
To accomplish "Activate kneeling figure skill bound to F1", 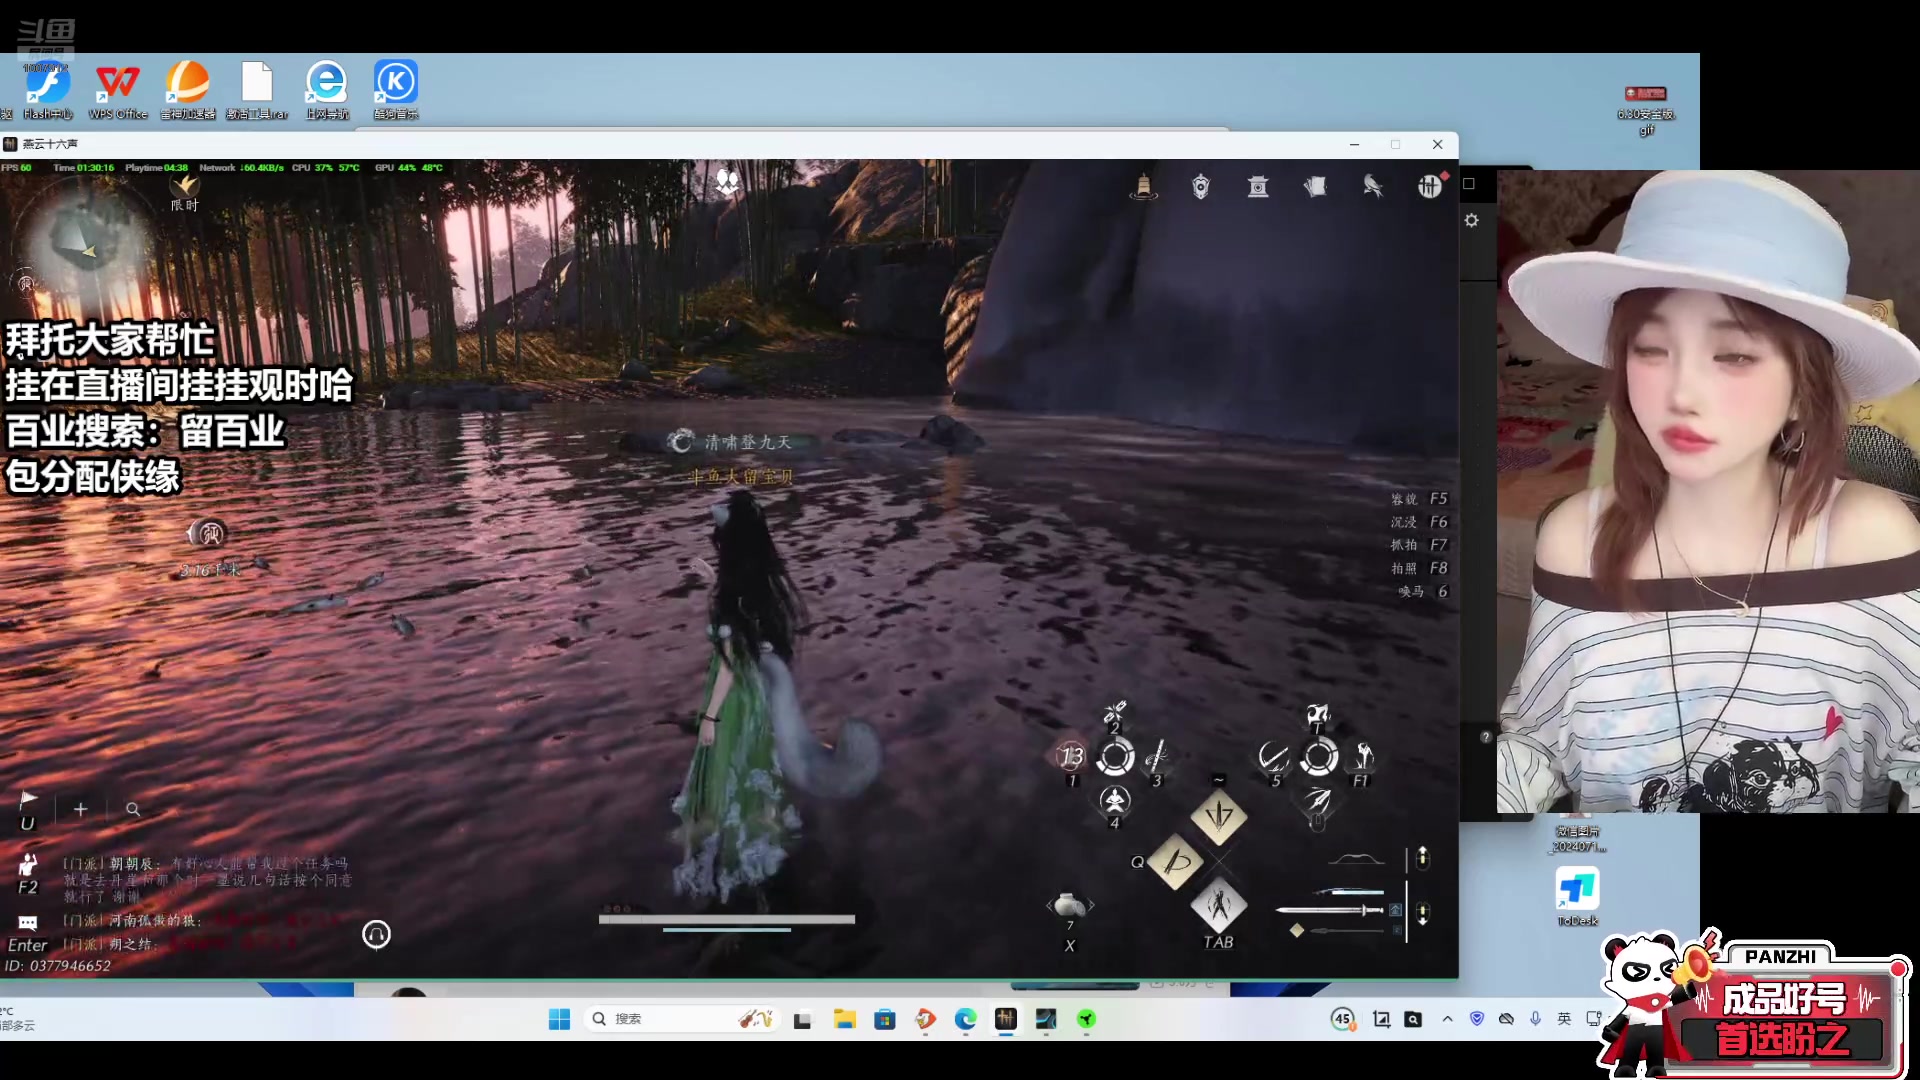I will click(x=1362, y=758).
